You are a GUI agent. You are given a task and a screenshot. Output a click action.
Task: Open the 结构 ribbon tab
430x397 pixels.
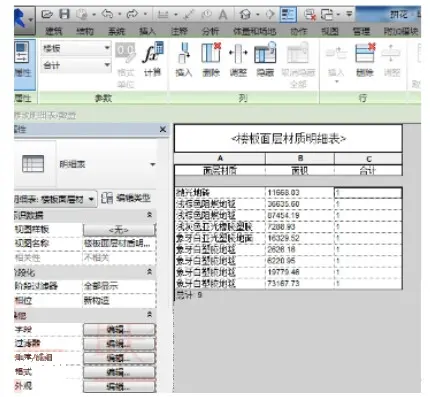coord(85,31)
